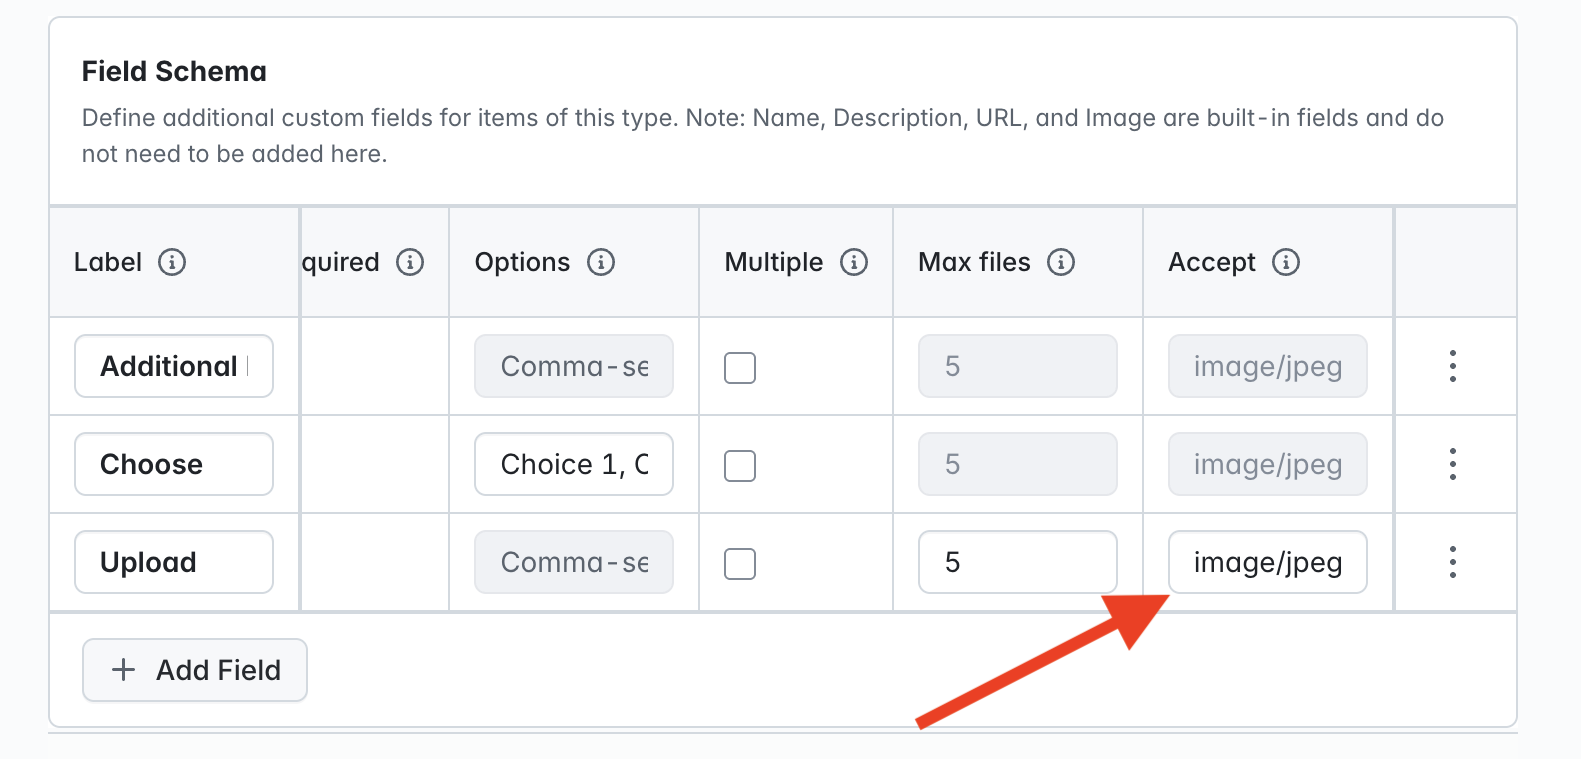
Task: Click the plus icon in Add Field
Action: click(x=123, y=670)
